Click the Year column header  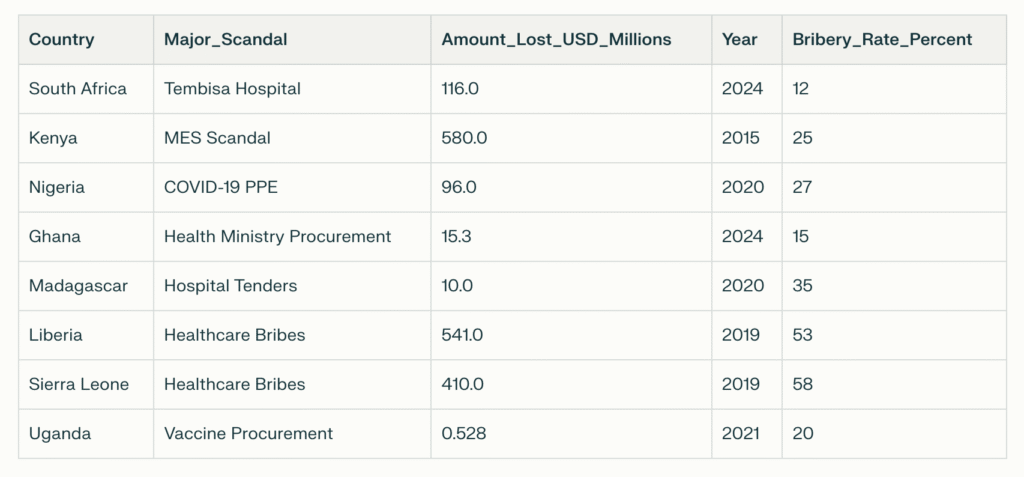tap(740, 40)
